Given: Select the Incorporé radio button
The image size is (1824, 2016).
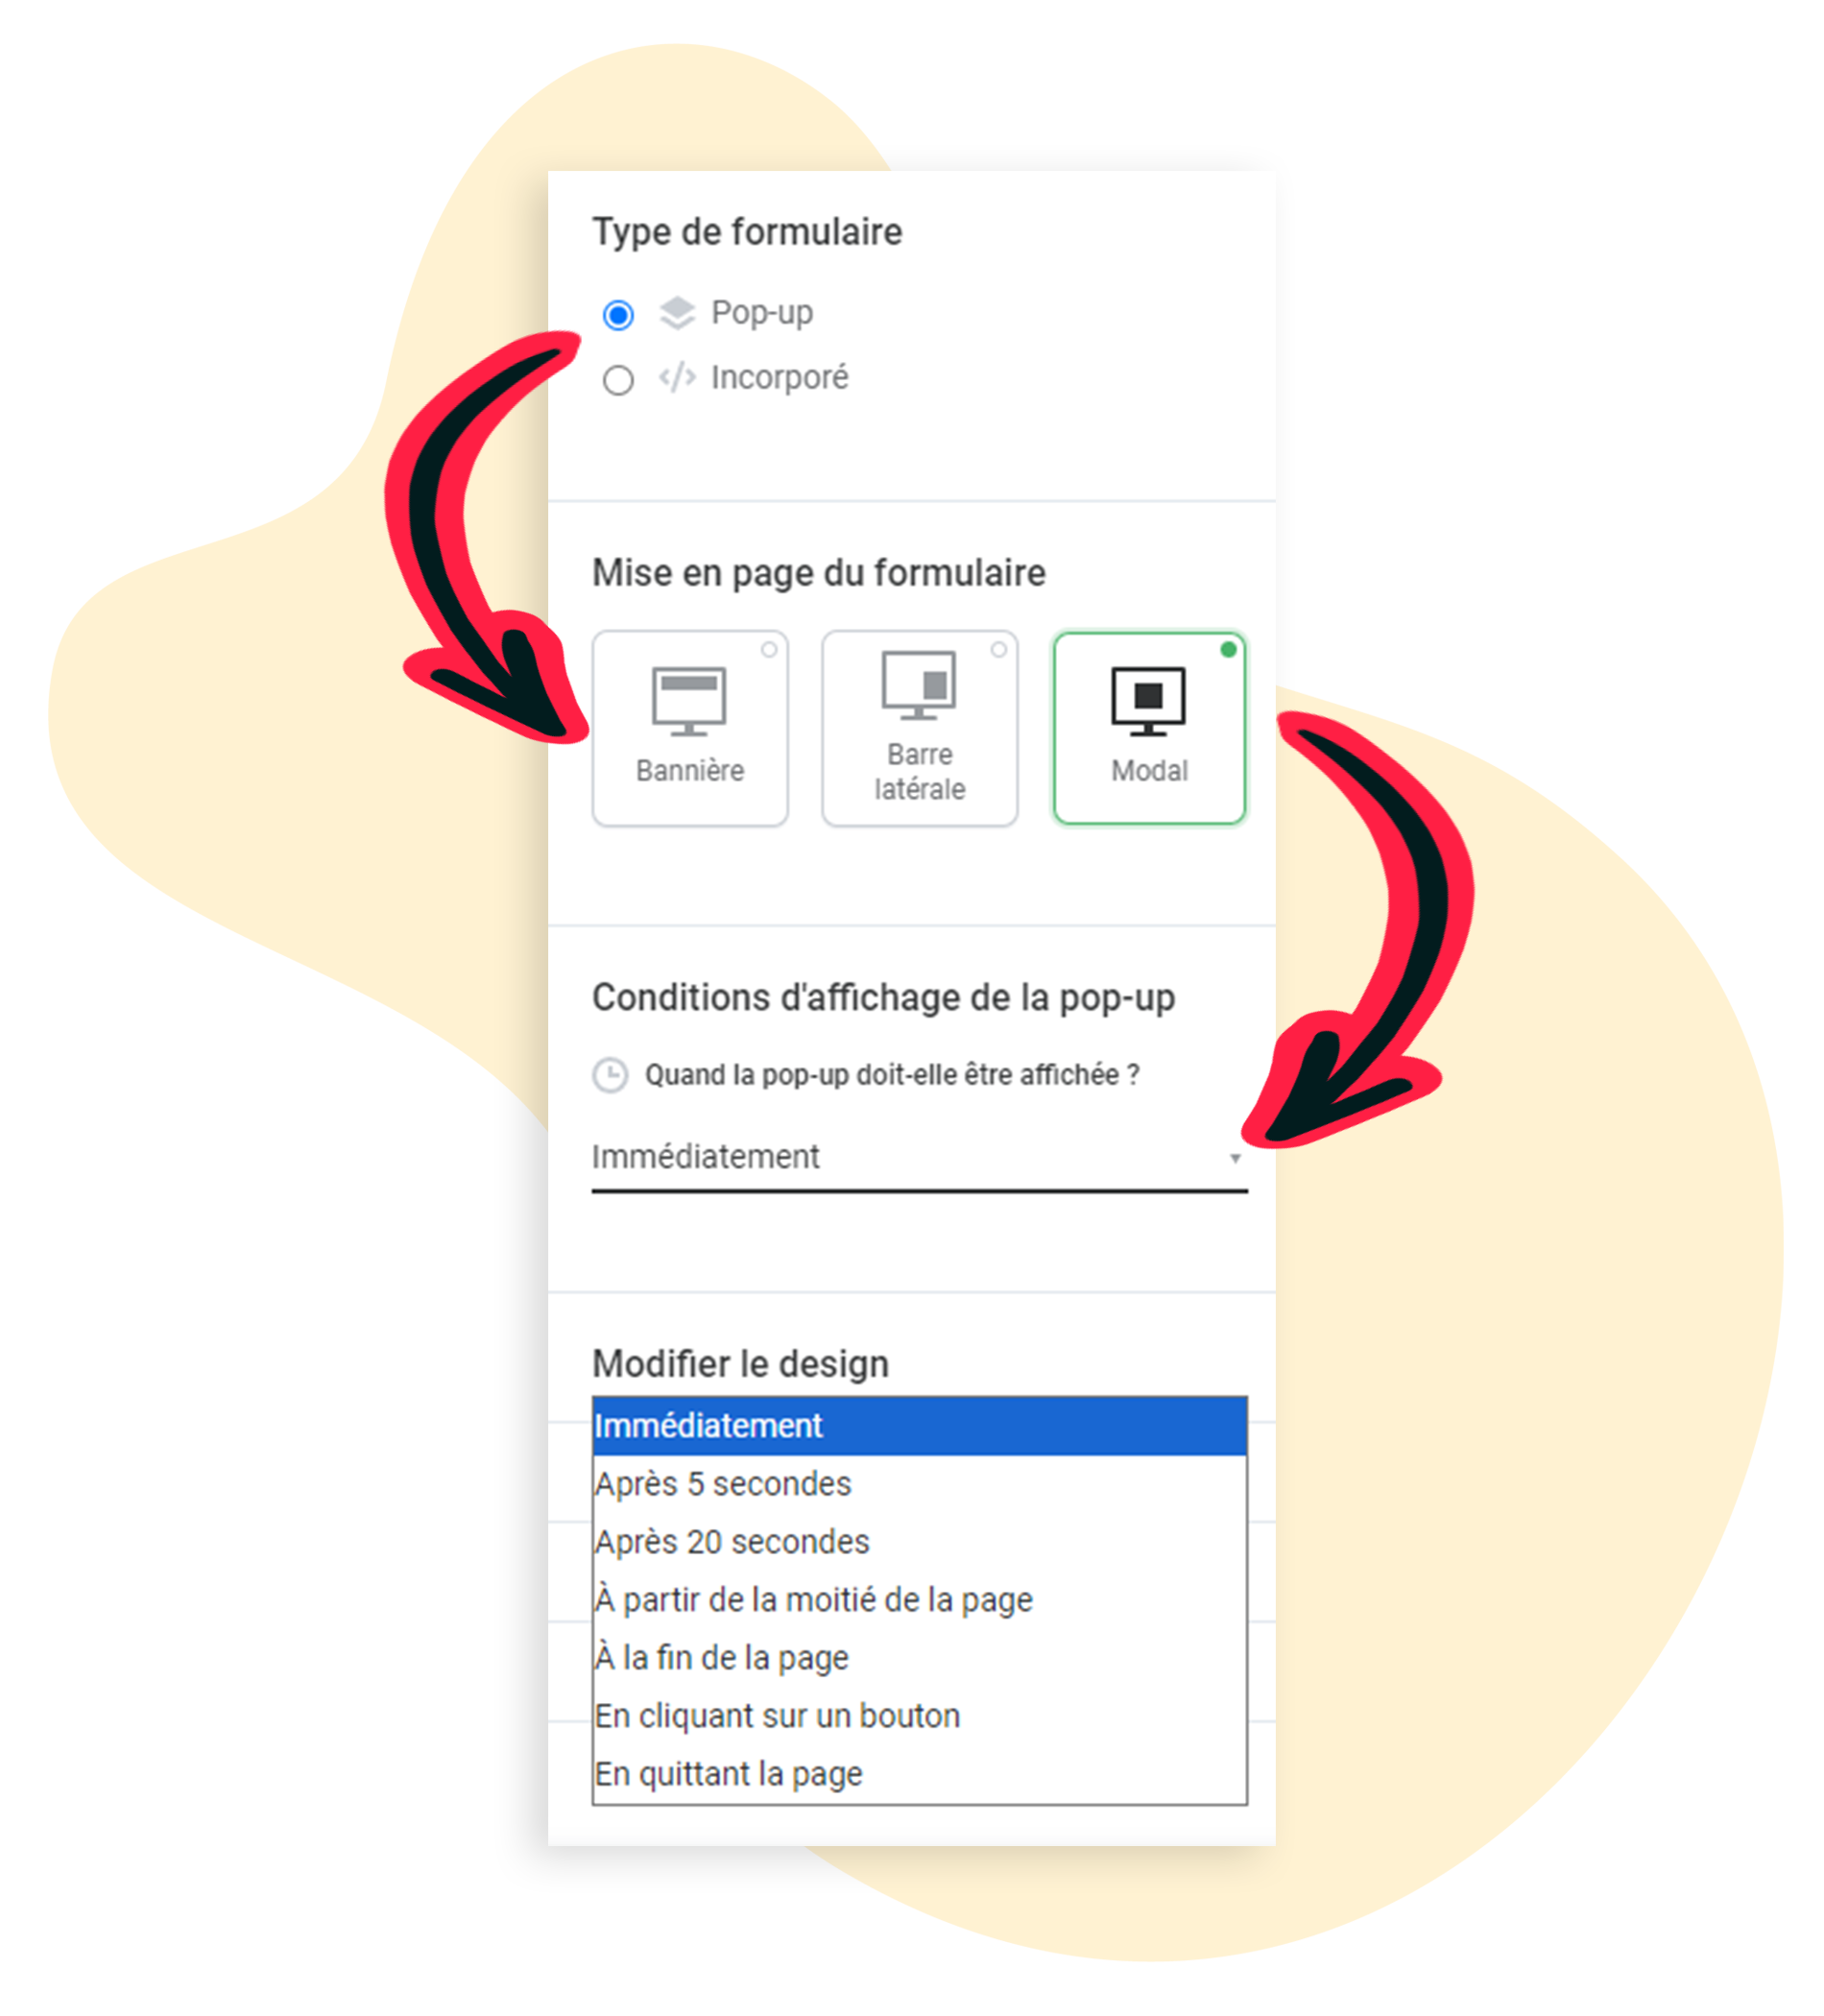Looking at the screenshot, I should [x=618, y=380].
